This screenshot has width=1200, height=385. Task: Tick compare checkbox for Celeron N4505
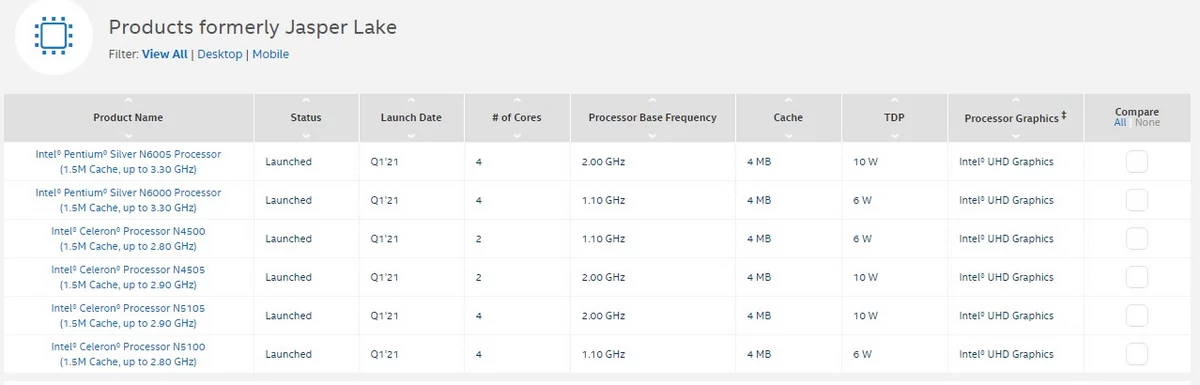(1137, 277)
